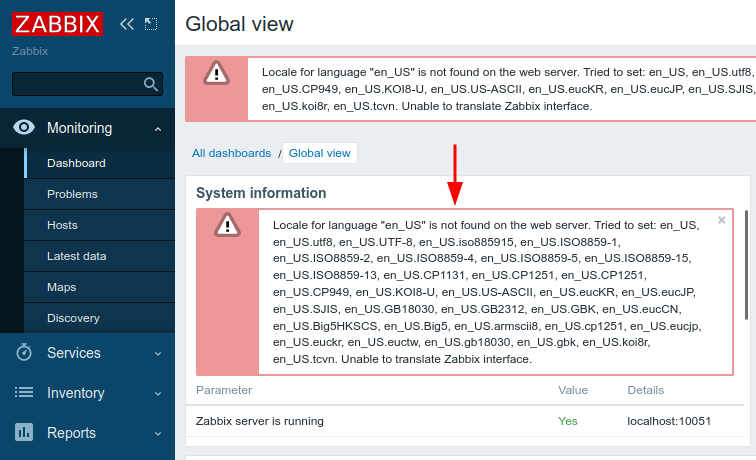Expand the Services menu chevron

158,354
